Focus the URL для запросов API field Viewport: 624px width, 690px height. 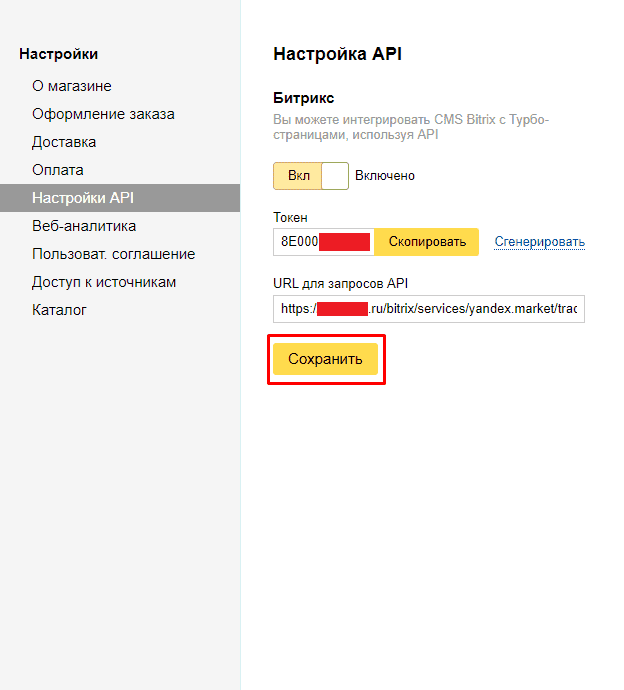tap(429, 309)
